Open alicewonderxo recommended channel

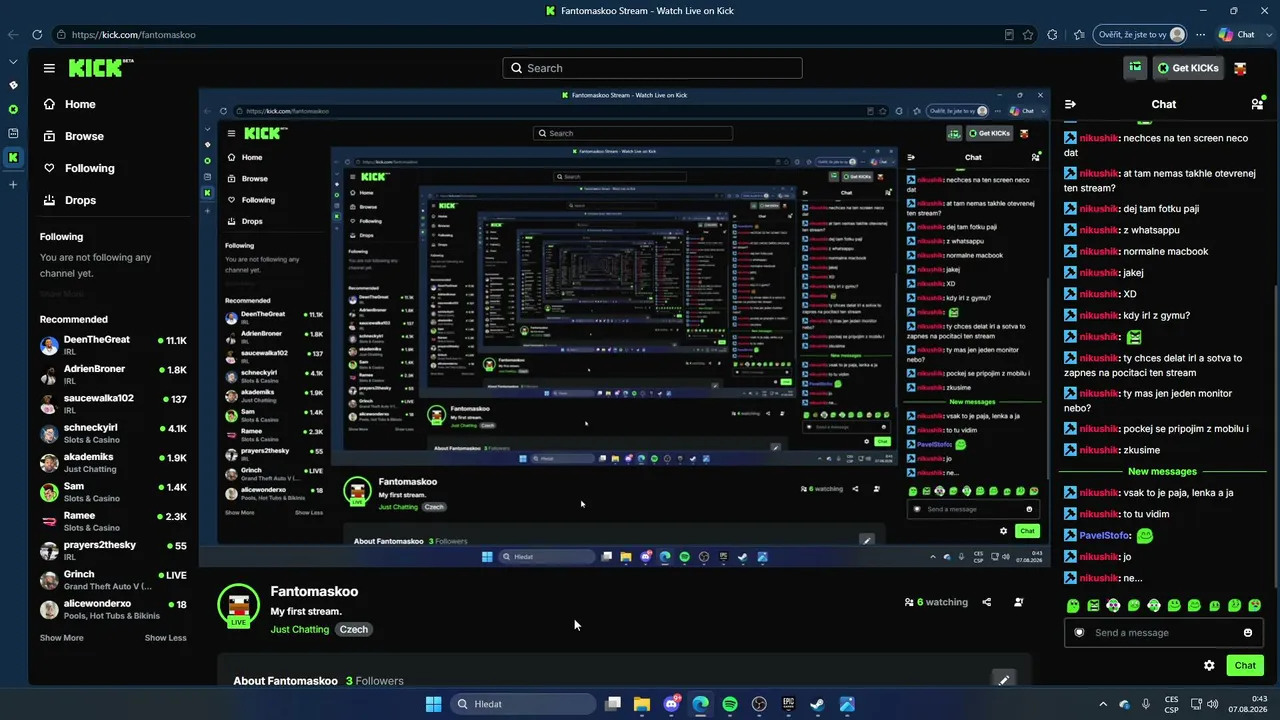(113, 609)
